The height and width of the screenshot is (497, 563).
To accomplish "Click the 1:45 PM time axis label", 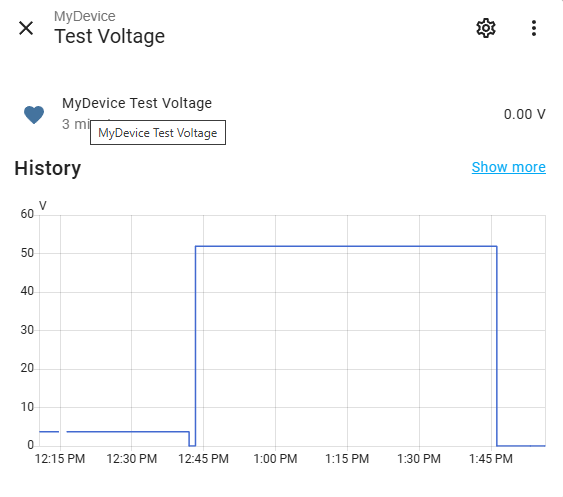I will pos(490,459).
